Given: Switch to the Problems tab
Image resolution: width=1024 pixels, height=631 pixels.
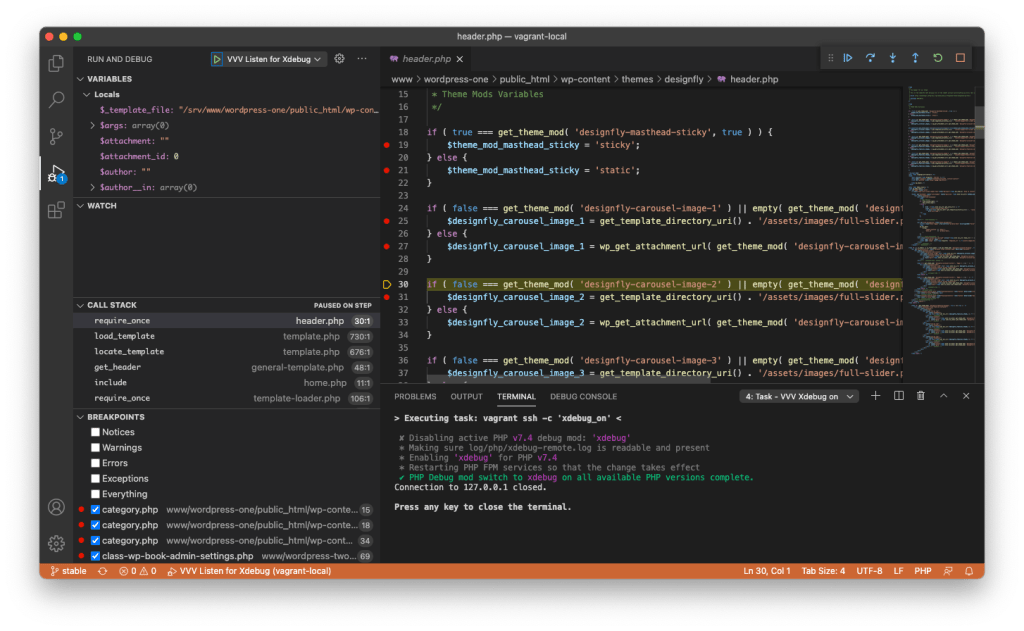Looking at the screenshot, I should [x=415, y=397].
